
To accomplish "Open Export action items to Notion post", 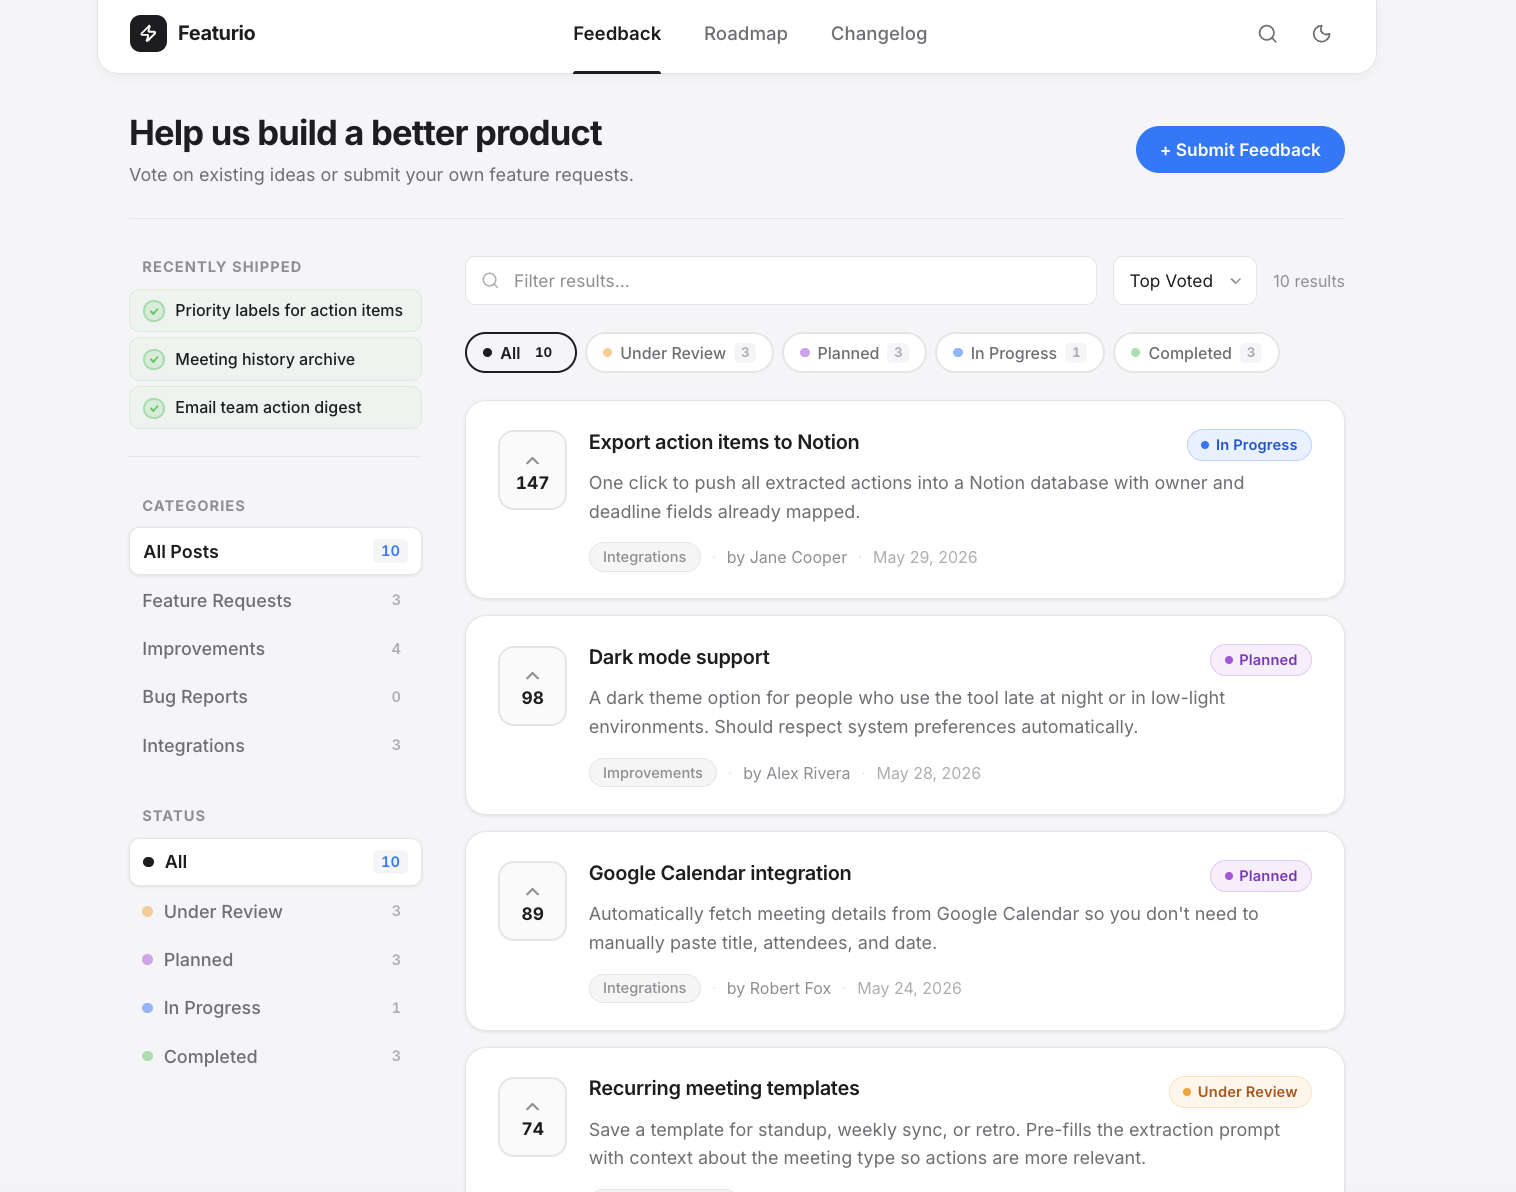I will point(724,442).
